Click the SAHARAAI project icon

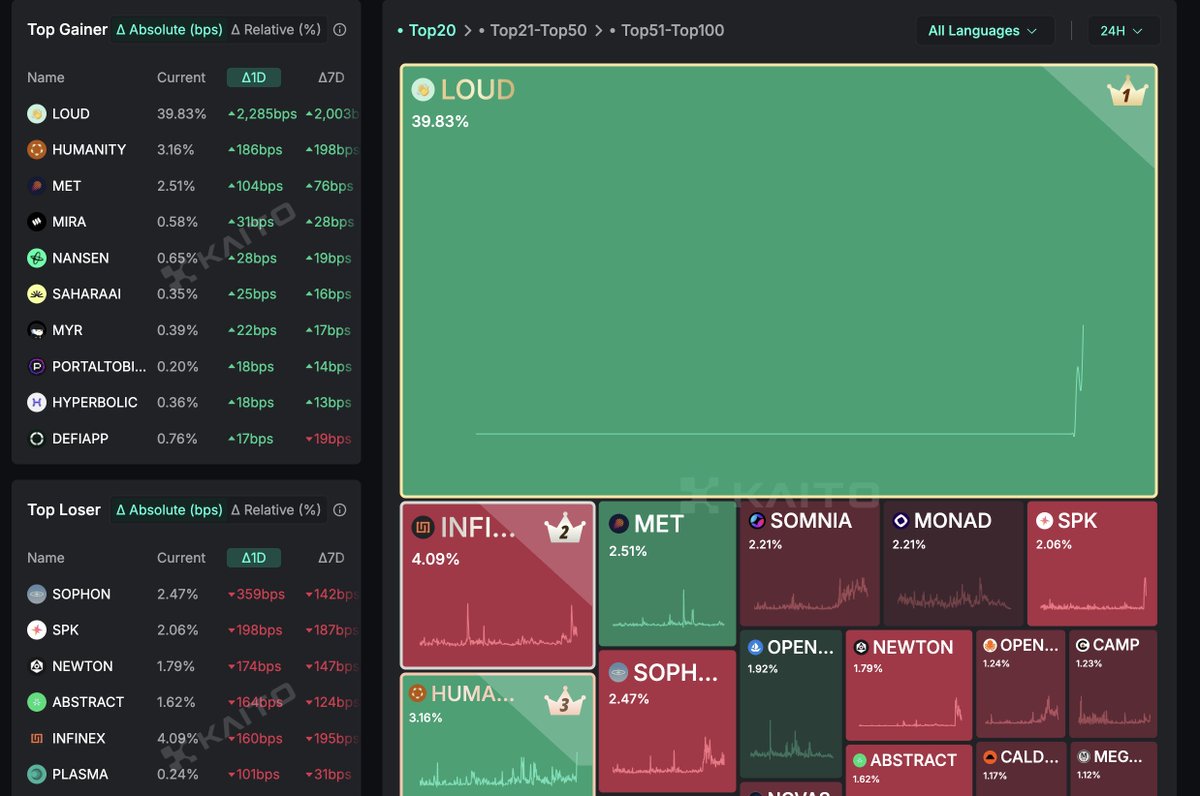point(37,294)
